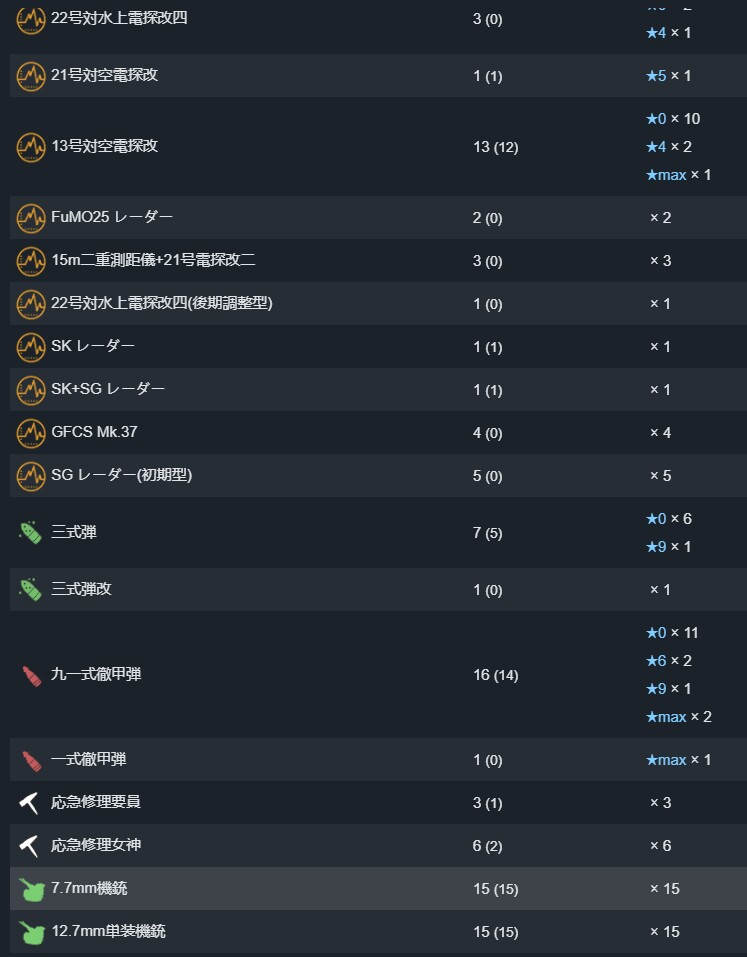Screen dimensions: 747x957
Task: Click the red shell icon for 一式徹甲弾
Action: coord(31,760)
